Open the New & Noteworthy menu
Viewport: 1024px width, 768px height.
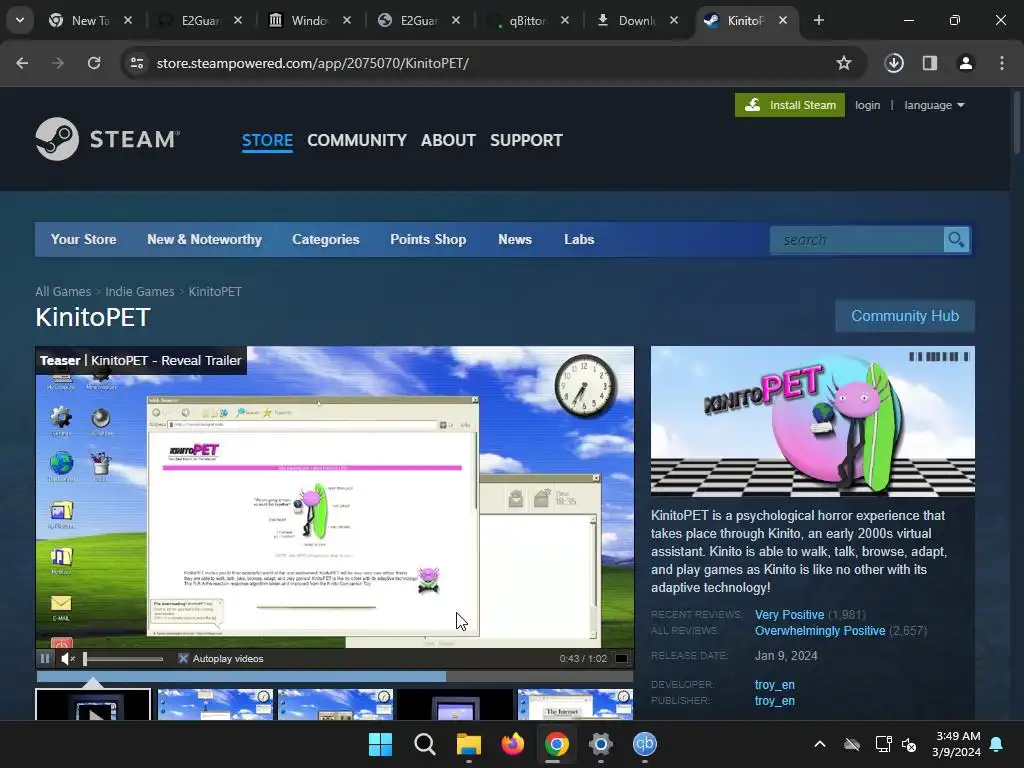point(204,240)
